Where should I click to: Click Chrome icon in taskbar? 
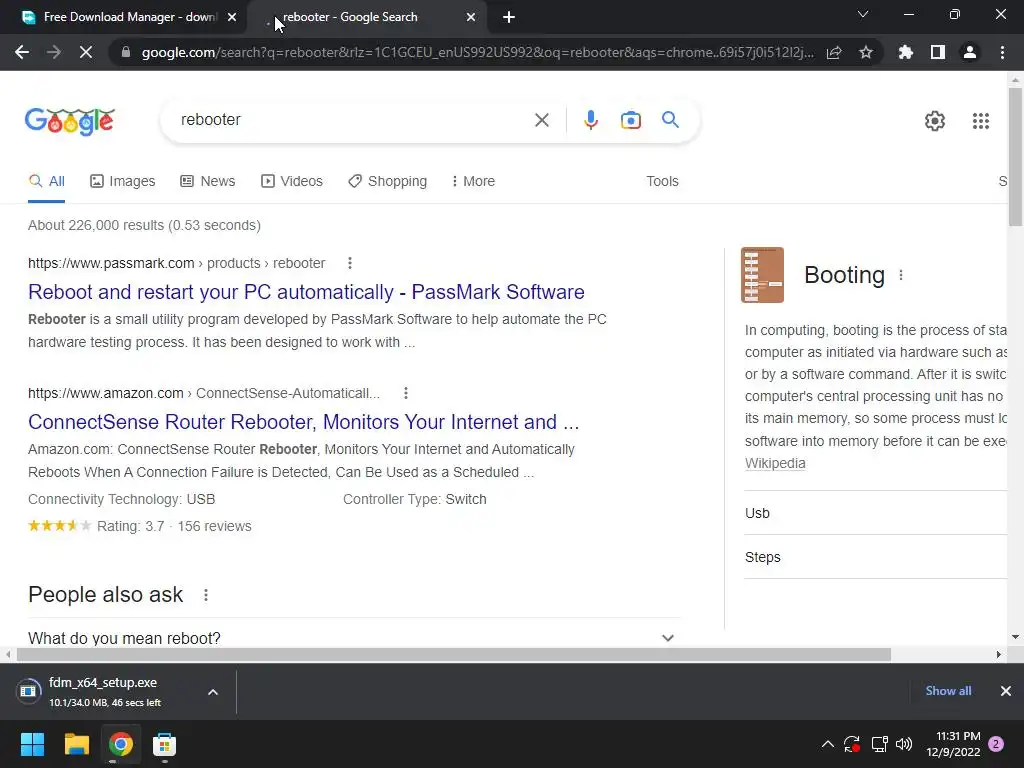pos(121,744)
